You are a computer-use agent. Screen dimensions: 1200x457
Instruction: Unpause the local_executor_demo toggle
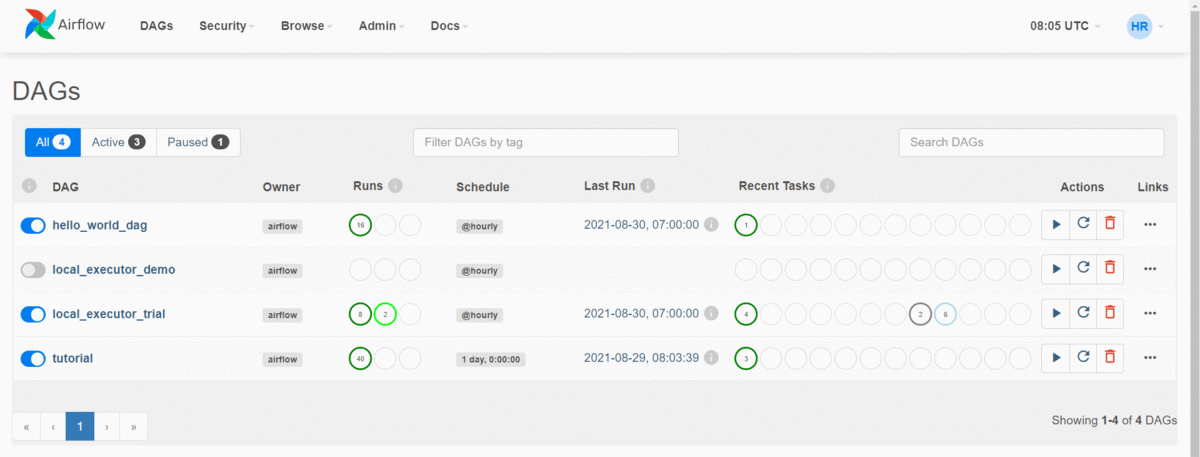[33, 270]
